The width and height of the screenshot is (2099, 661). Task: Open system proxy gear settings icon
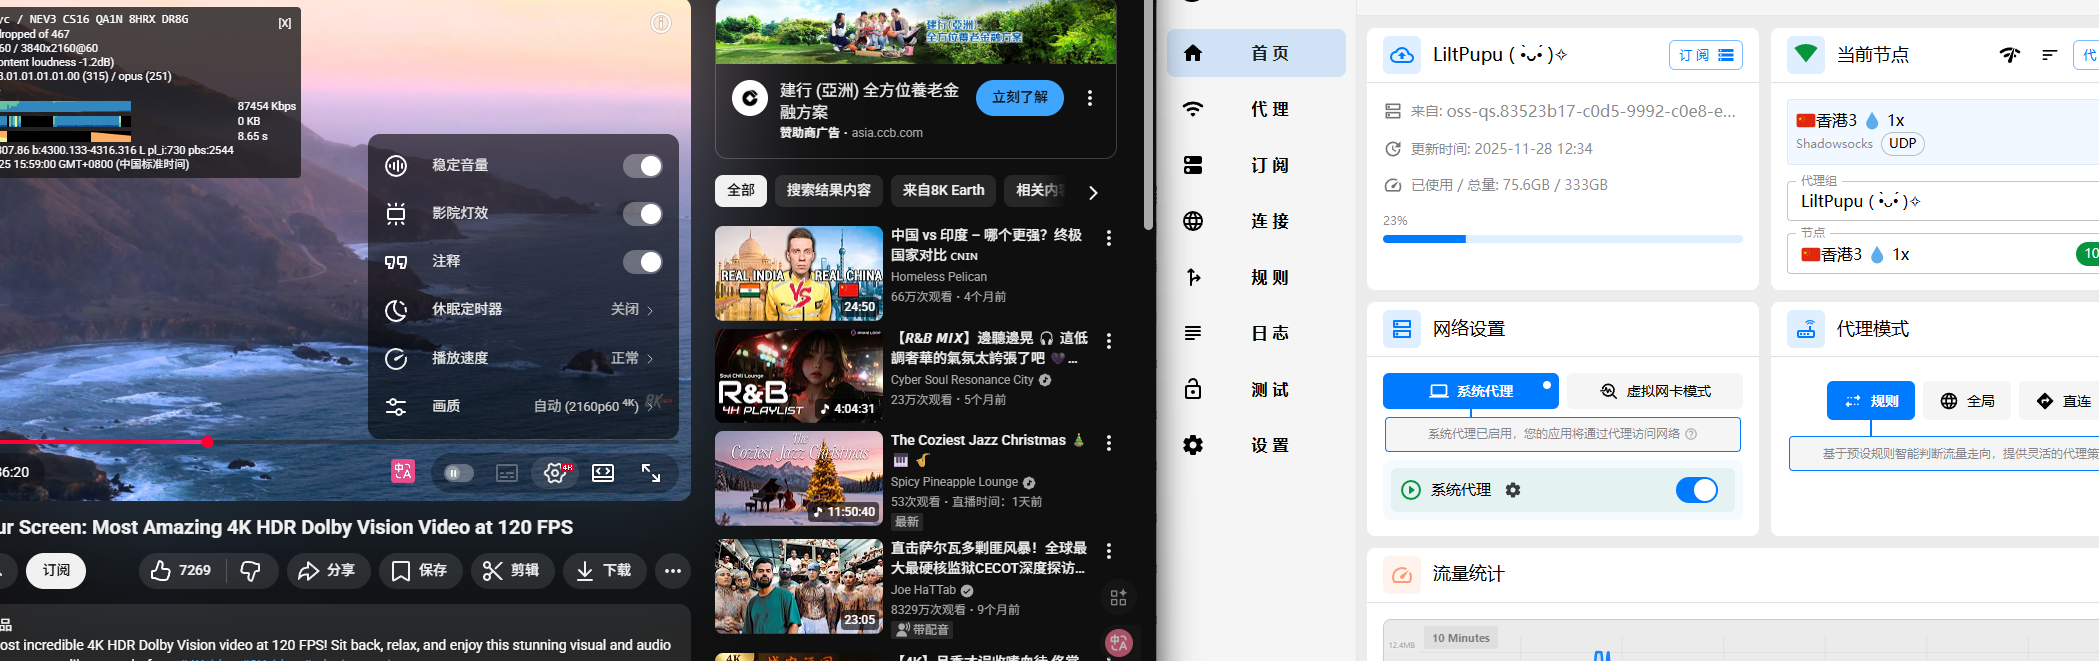(x=1513, y=490)
